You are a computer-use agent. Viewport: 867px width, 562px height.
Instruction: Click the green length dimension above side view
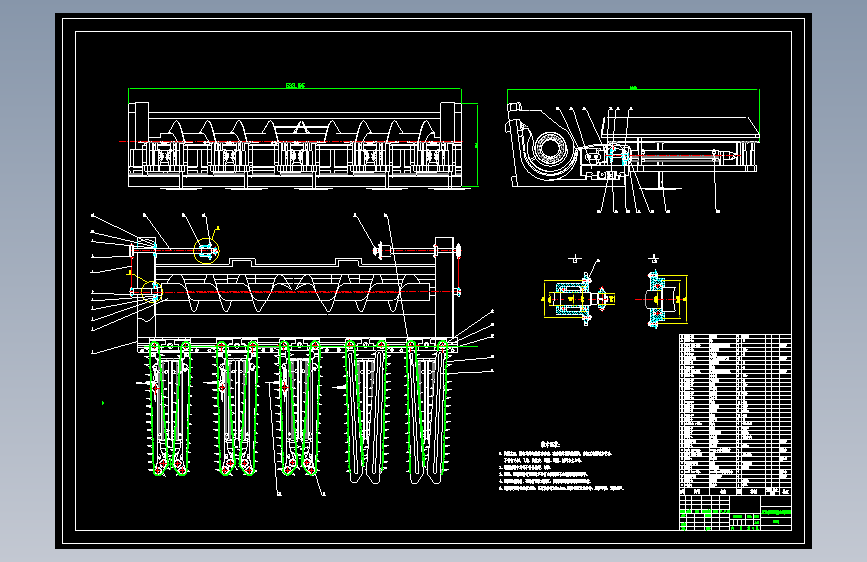(x=633, y=89)
